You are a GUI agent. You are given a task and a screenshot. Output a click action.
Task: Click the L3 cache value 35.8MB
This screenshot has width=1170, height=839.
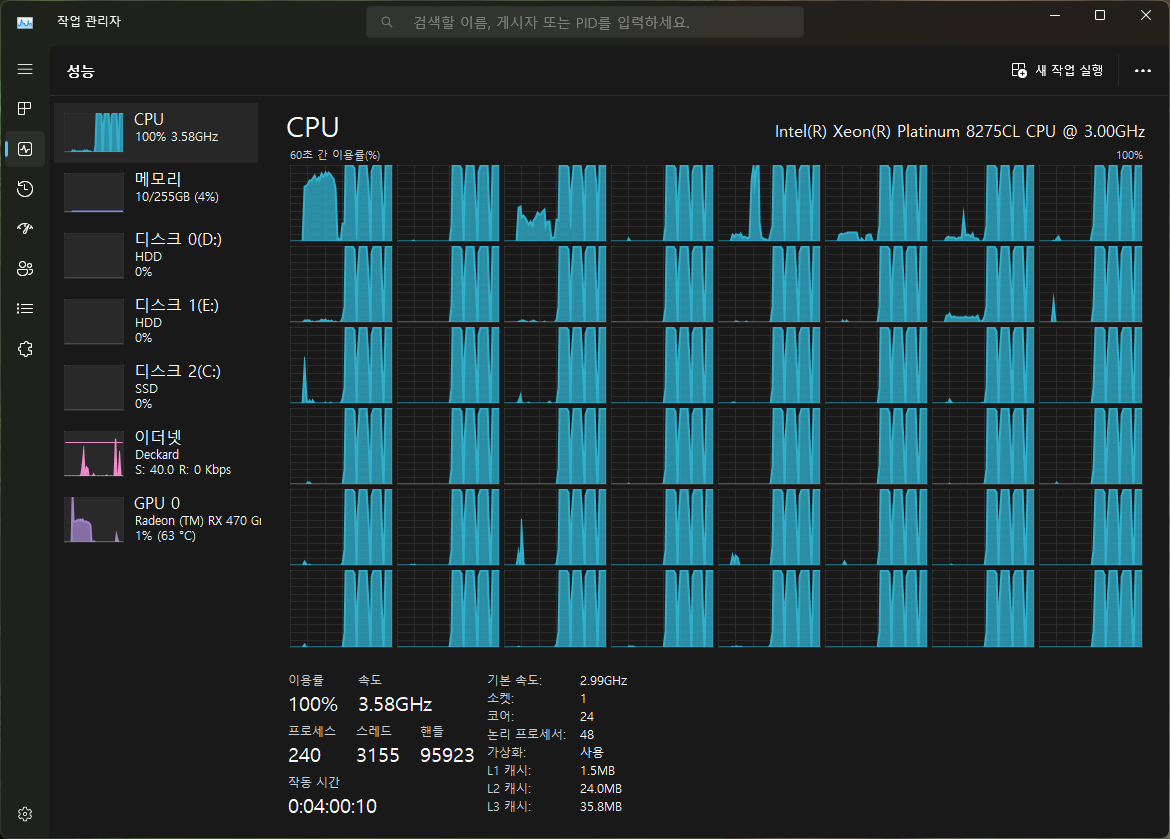[601, 806]
